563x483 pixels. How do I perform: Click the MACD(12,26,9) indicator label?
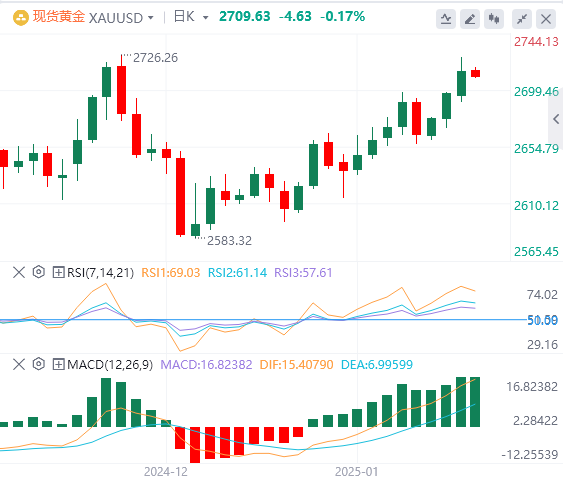(x=110, y=365)
